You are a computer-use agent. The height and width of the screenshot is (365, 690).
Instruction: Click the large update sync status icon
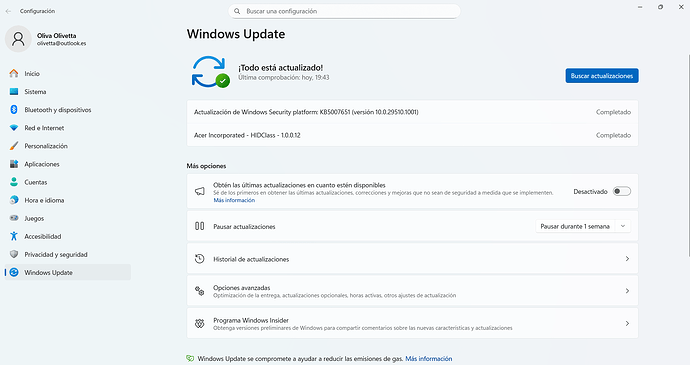(210, 72)
